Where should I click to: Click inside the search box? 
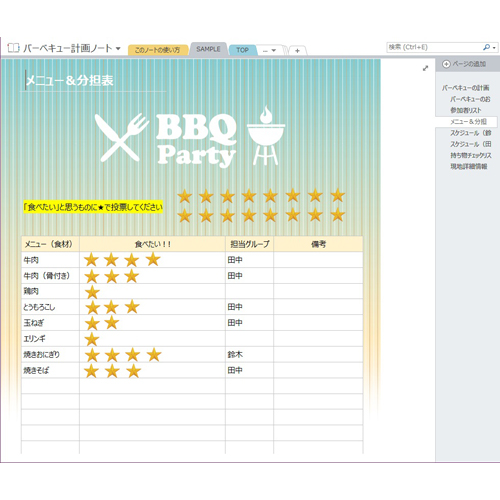click(x=434, y=47)
